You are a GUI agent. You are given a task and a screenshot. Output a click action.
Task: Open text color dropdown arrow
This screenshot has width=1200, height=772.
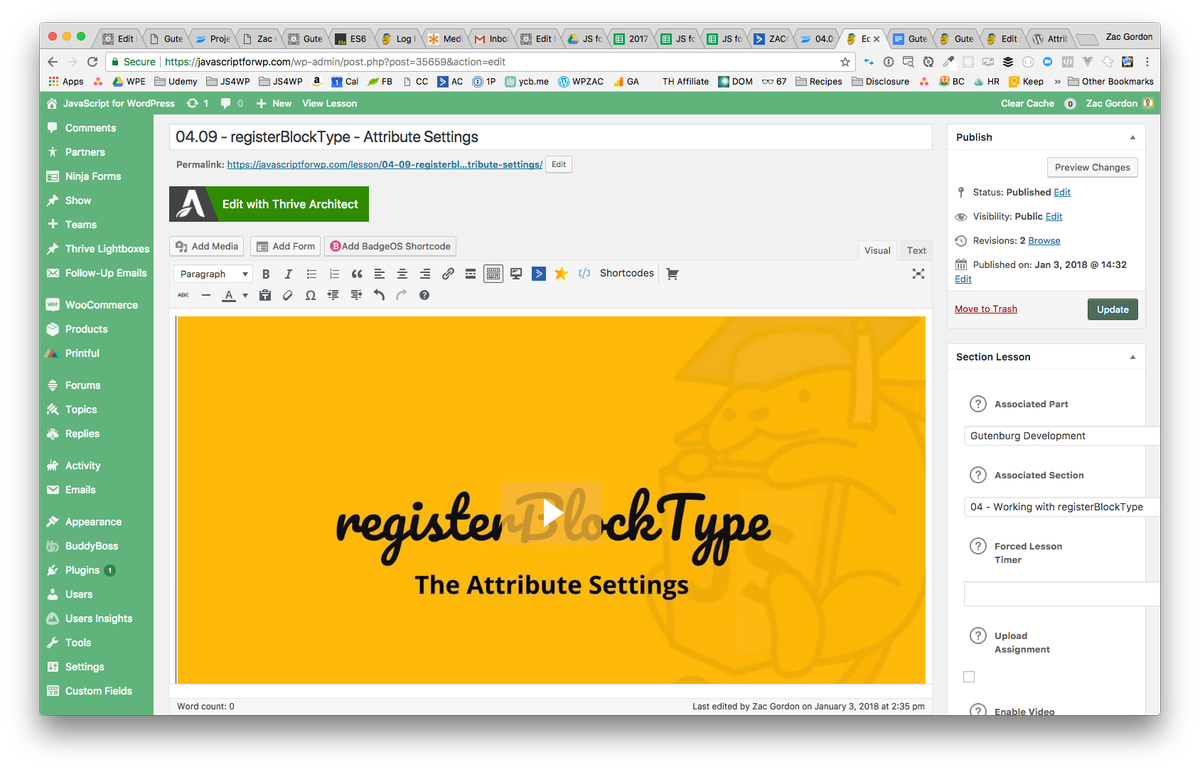(x=245, y=296)
